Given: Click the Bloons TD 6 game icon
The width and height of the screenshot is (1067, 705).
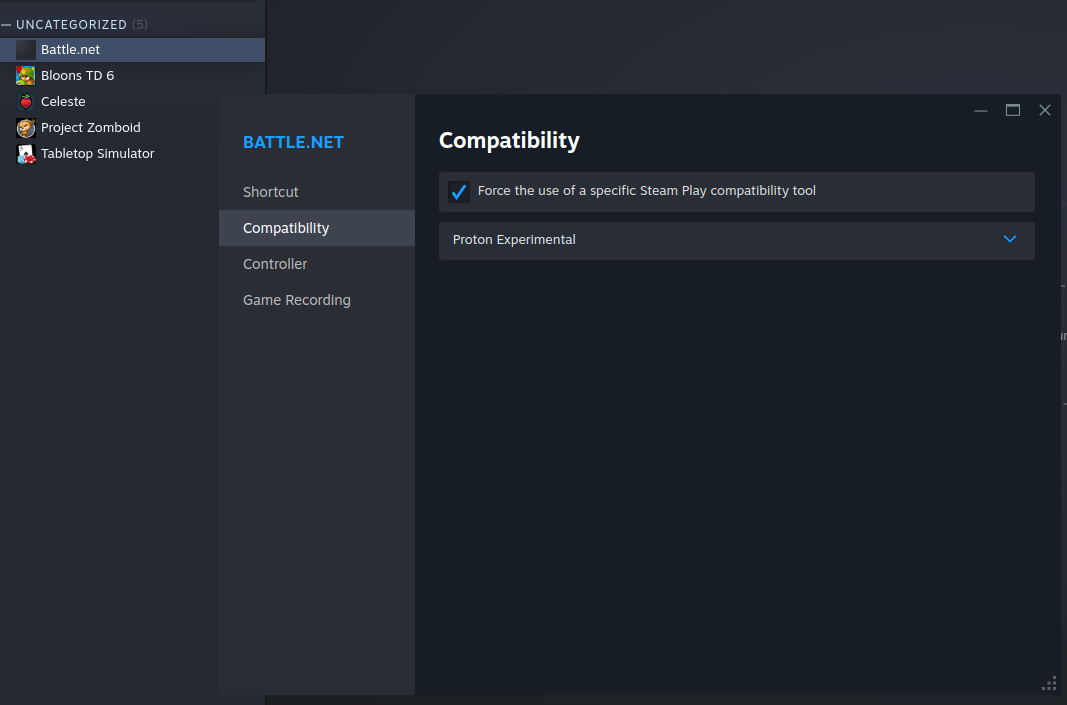Looking at the screenshot, I should [x=26, y=76].
